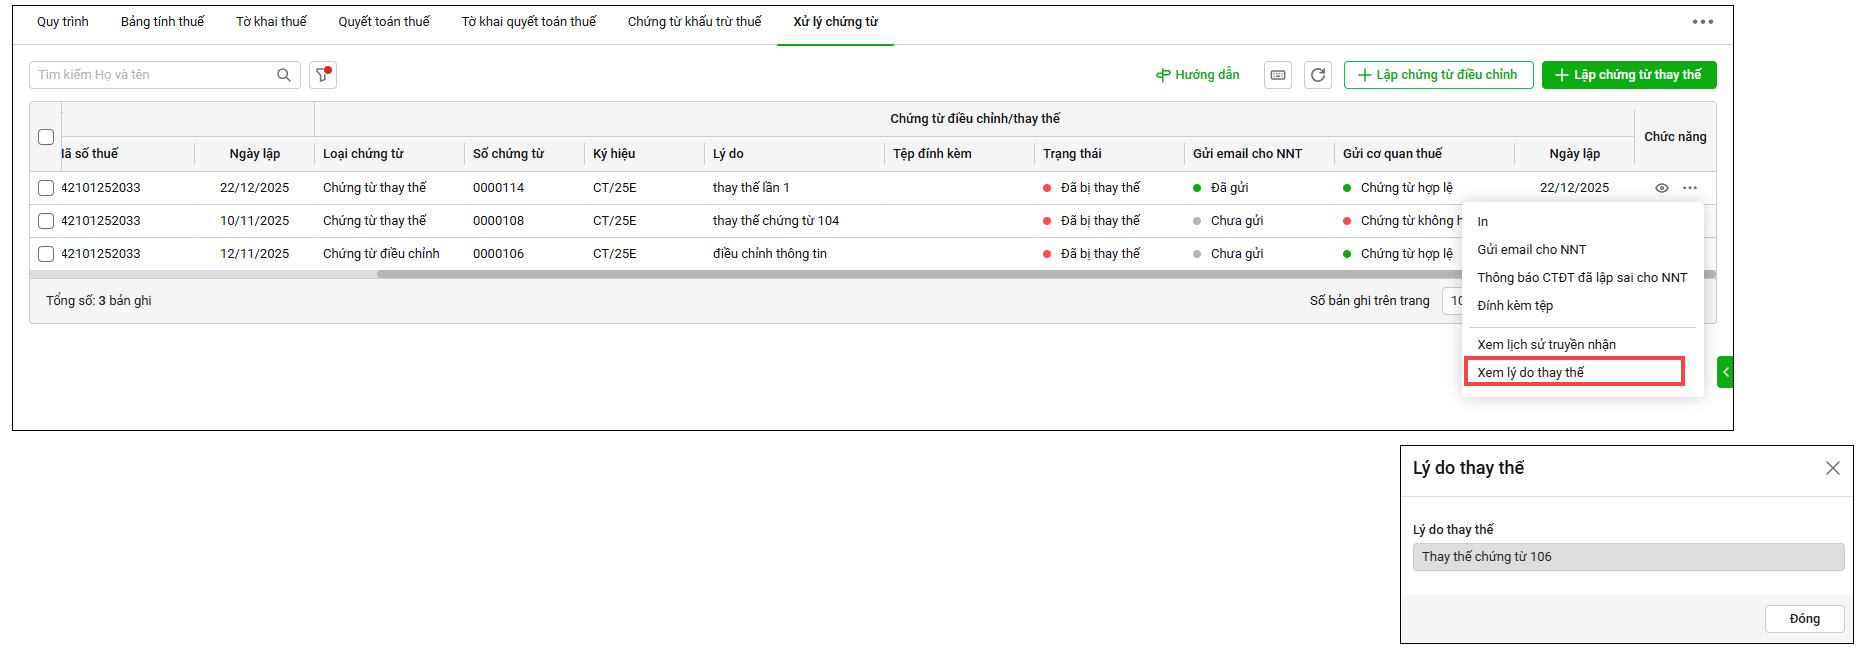Check the row with certificate 0000108
The image size is (1866, 649).
[x=46, y=221]
